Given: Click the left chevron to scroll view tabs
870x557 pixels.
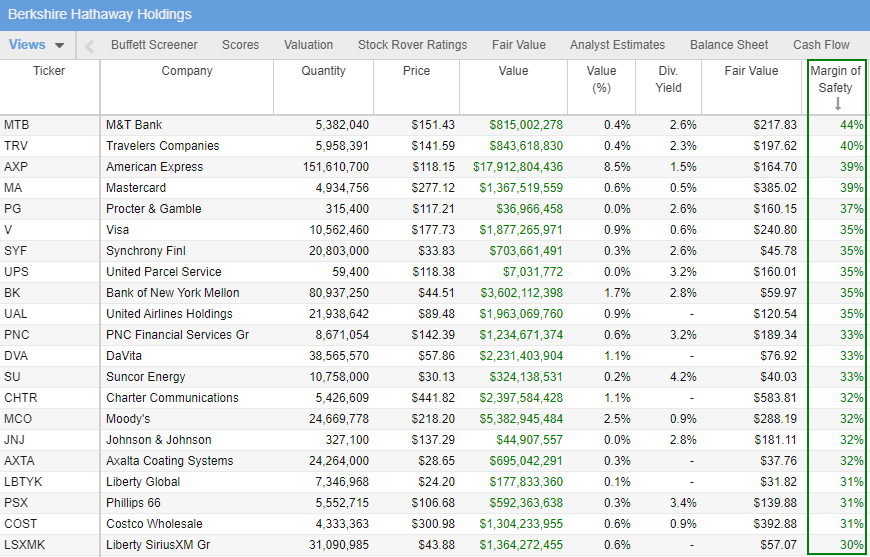Looking at the screenshot, I should click(x=89, y=47).
